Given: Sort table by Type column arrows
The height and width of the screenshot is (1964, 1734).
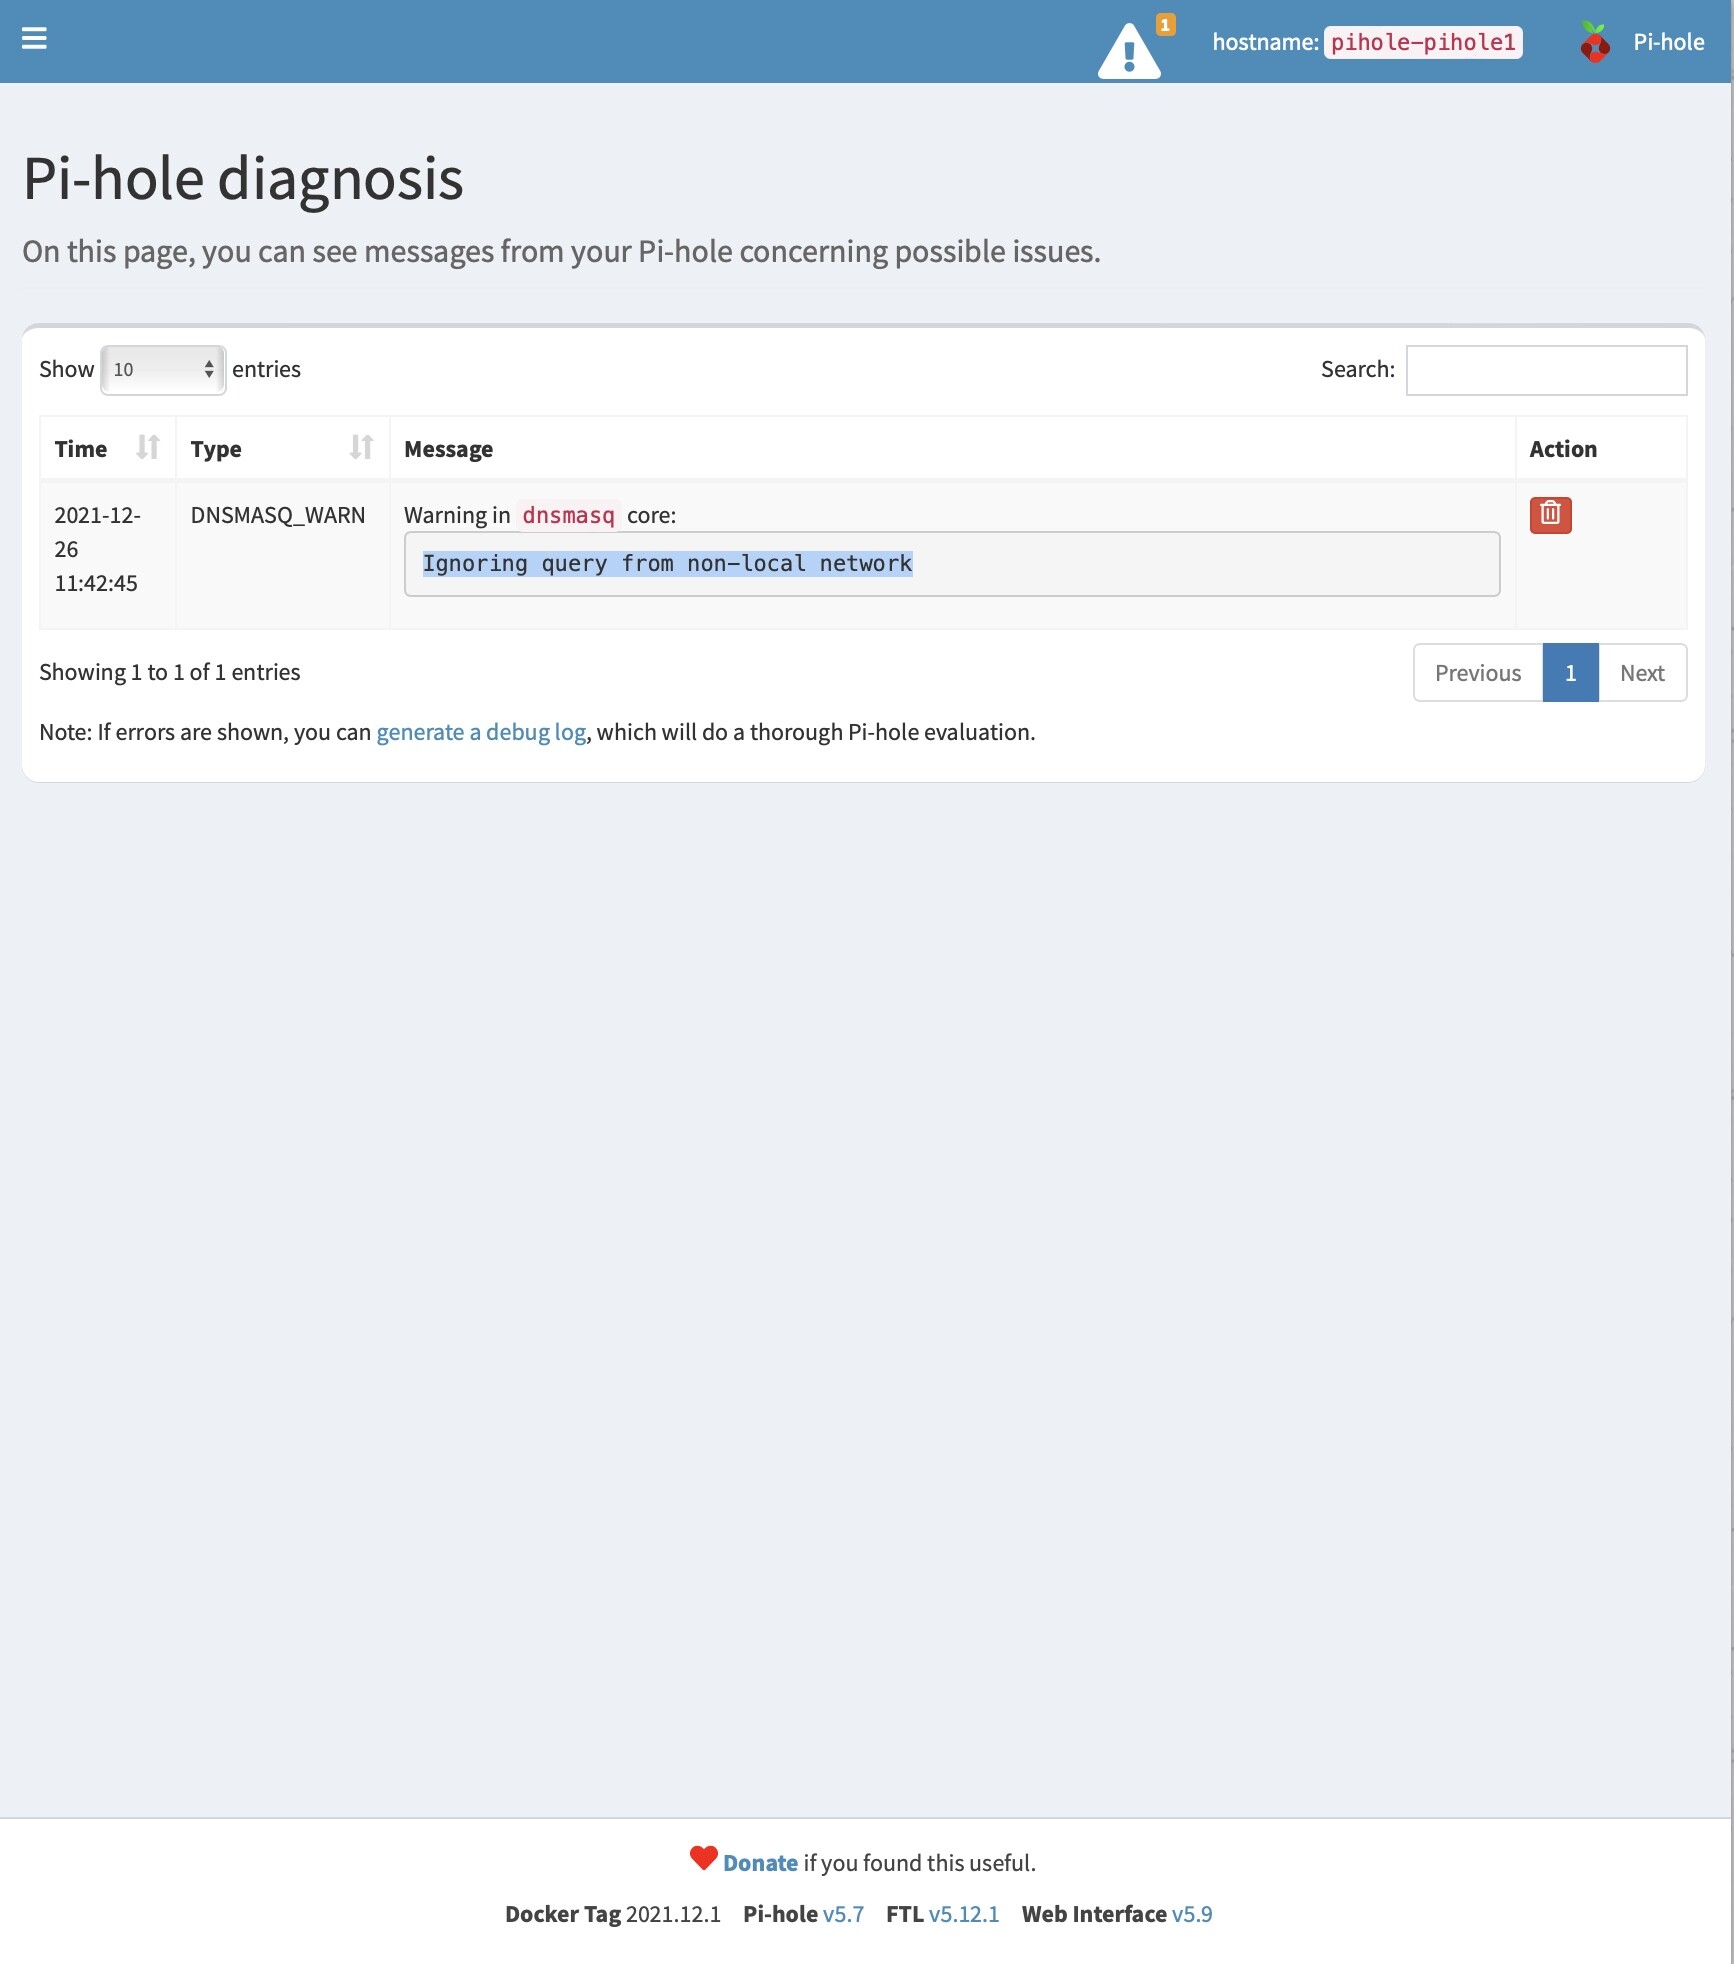Looking at the screenshot, I should coord(361,448).
